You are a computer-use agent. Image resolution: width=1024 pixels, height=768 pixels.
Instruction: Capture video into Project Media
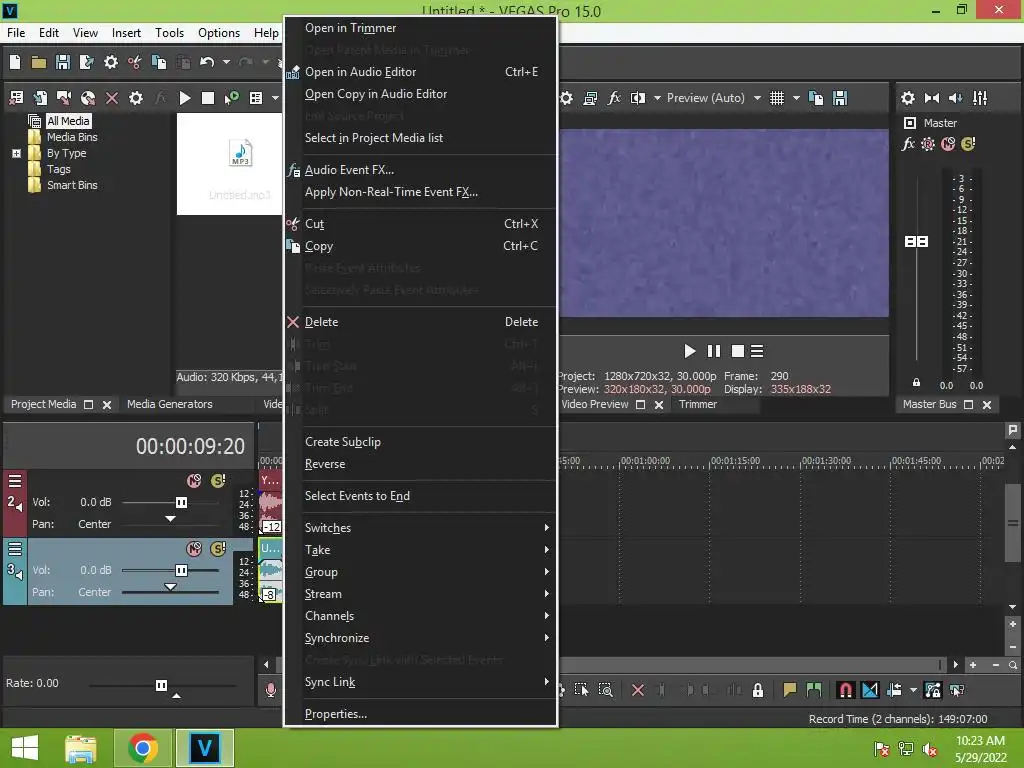pyautogui.click(x=64, y=98)
